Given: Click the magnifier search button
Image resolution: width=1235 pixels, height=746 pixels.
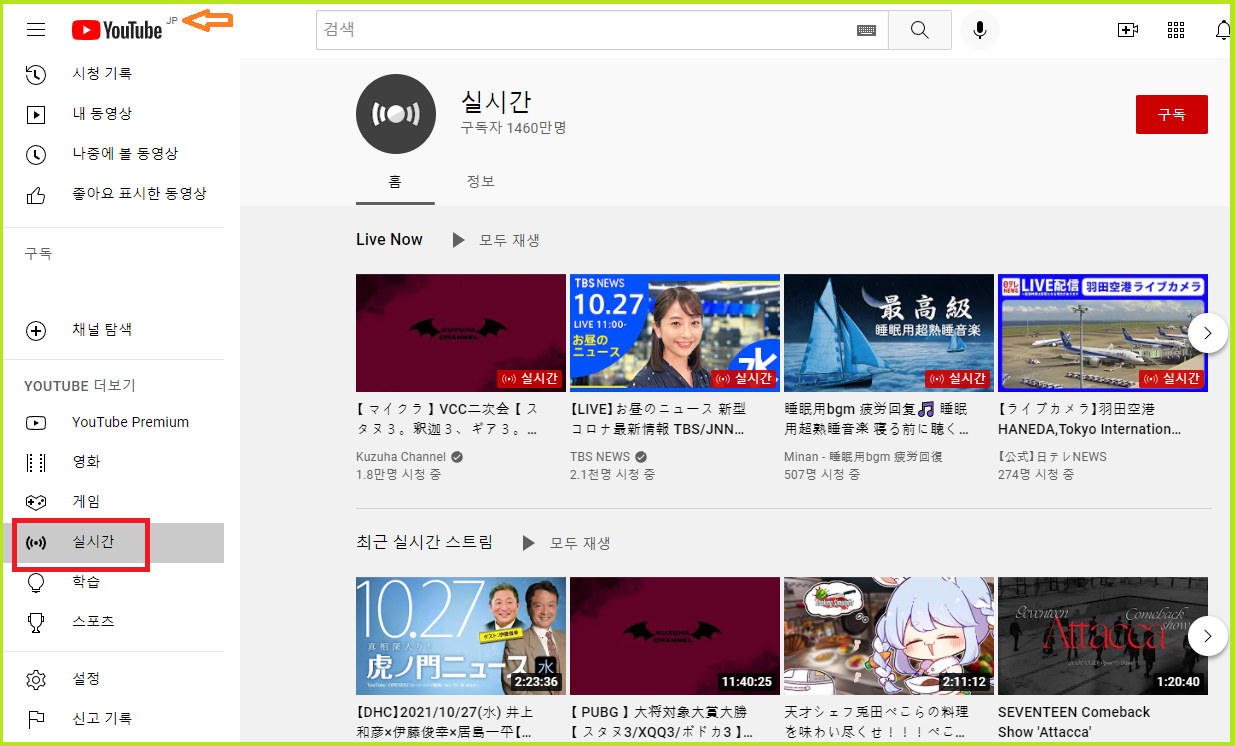Looking at the screenshot, I should coord(920,30).
